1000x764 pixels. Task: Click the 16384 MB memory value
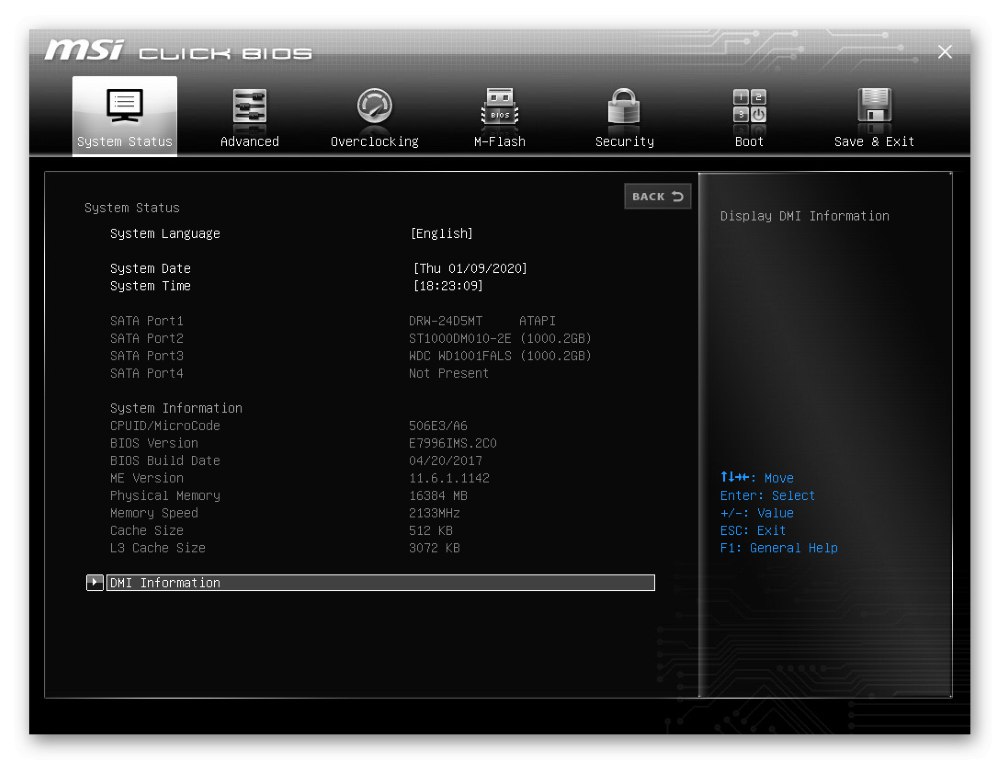click(438, 496)
